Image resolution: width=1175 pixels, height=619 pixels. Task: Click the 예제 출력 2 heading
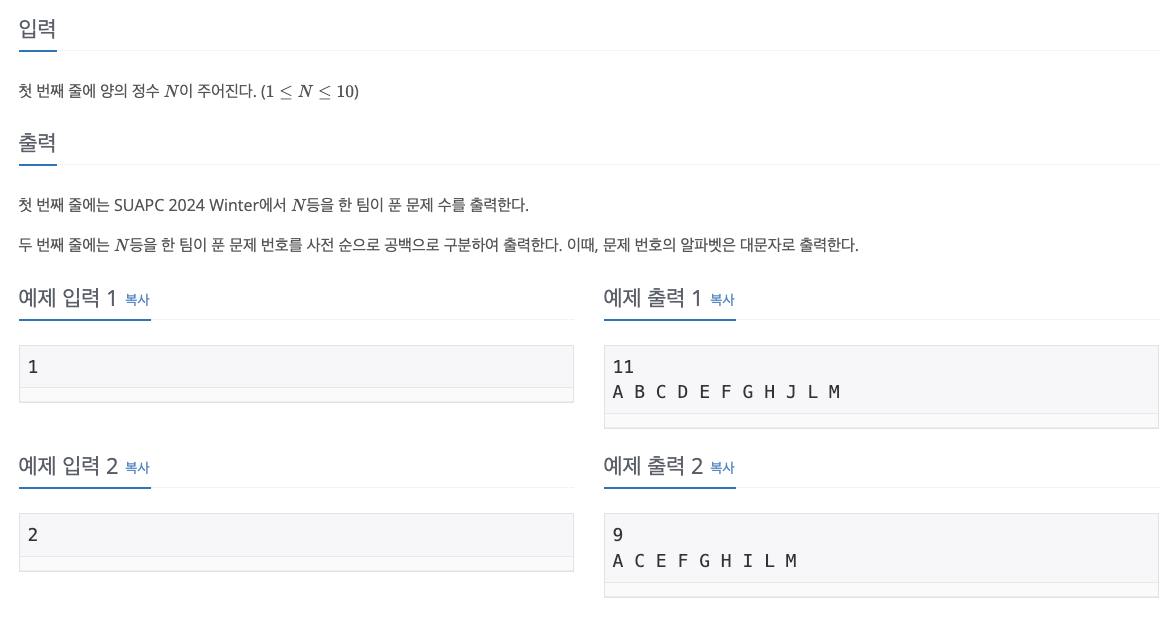pos(651,466)
